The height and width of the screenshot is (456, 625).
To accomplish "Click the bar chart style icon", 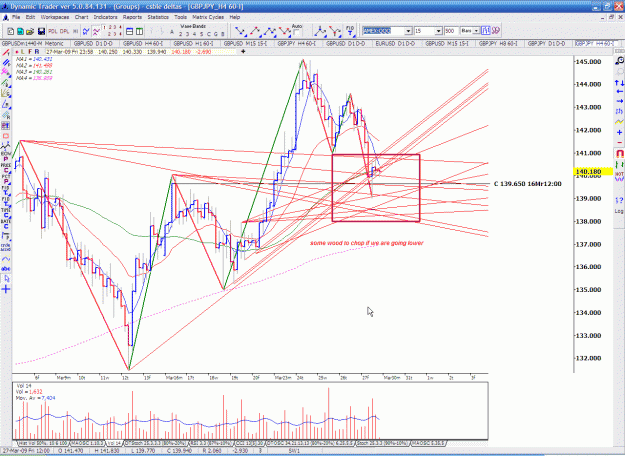I will click(x=485, y=31).
